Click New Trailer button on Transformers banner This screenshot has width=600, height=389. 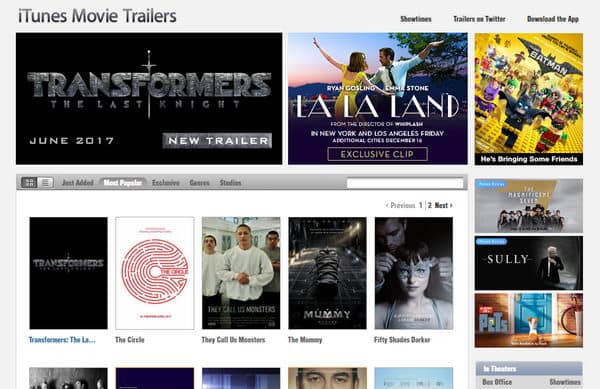click(217, 141)
